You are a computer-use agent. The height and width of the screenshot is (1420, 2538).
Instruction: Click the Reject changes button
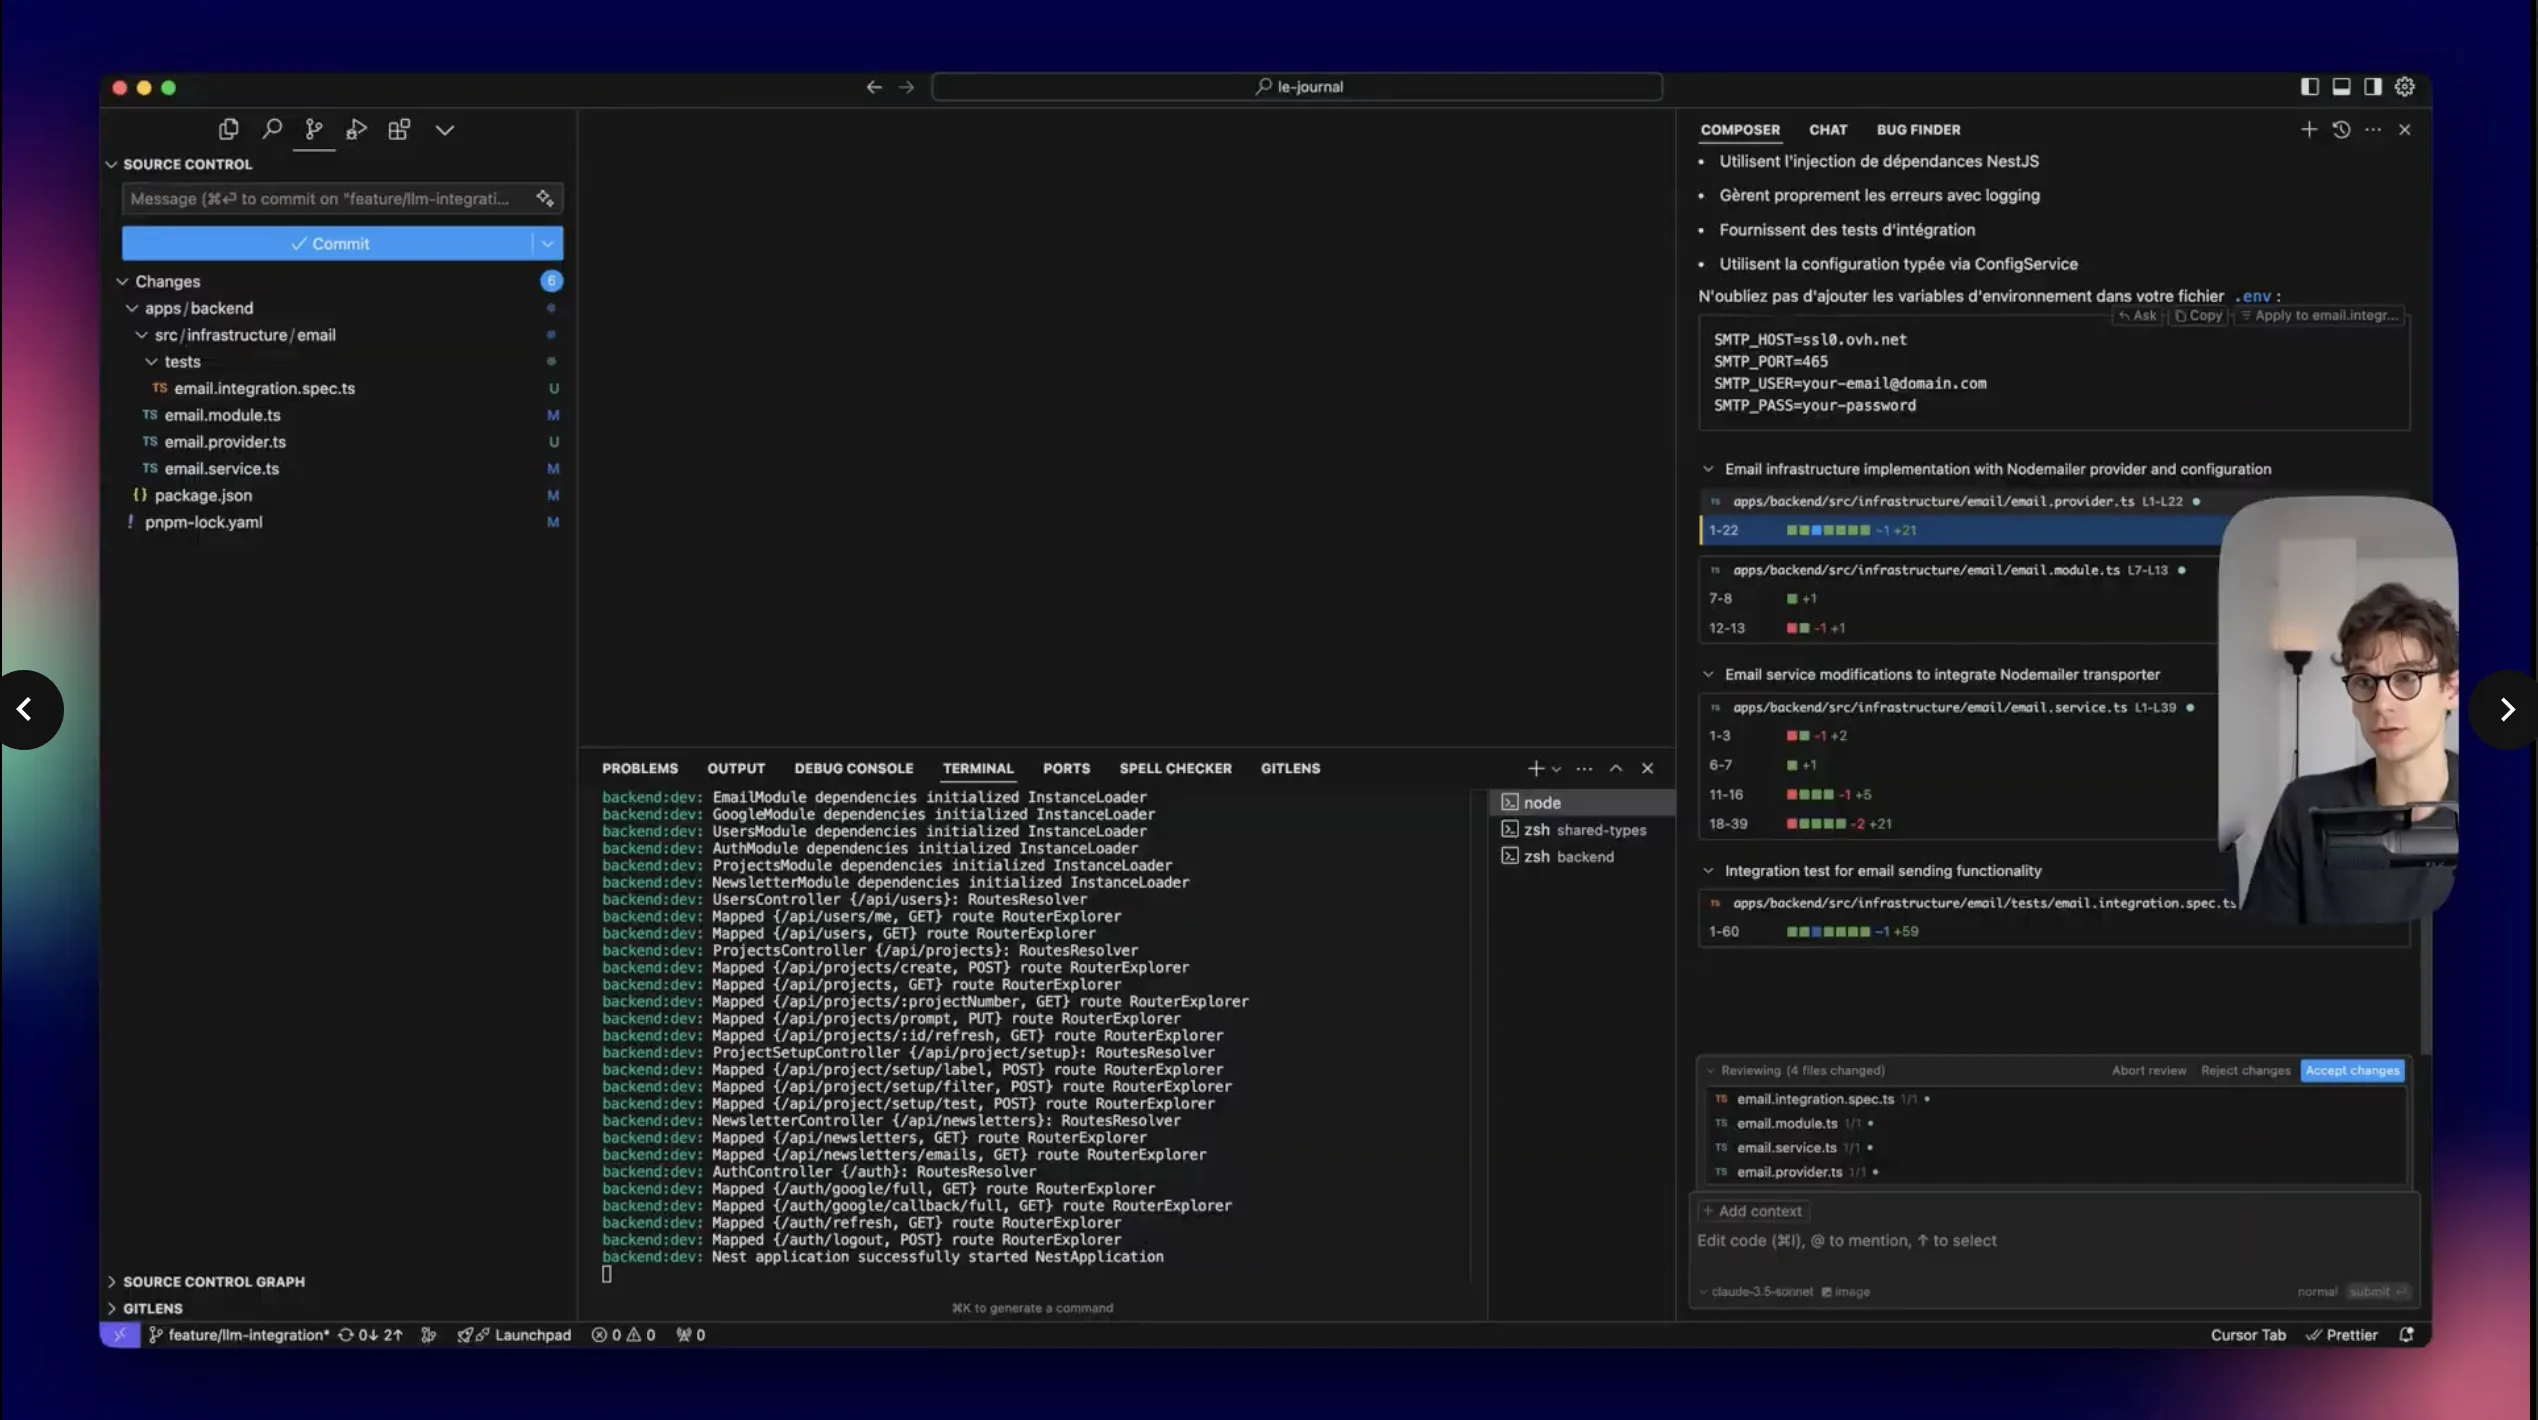2245,1070
